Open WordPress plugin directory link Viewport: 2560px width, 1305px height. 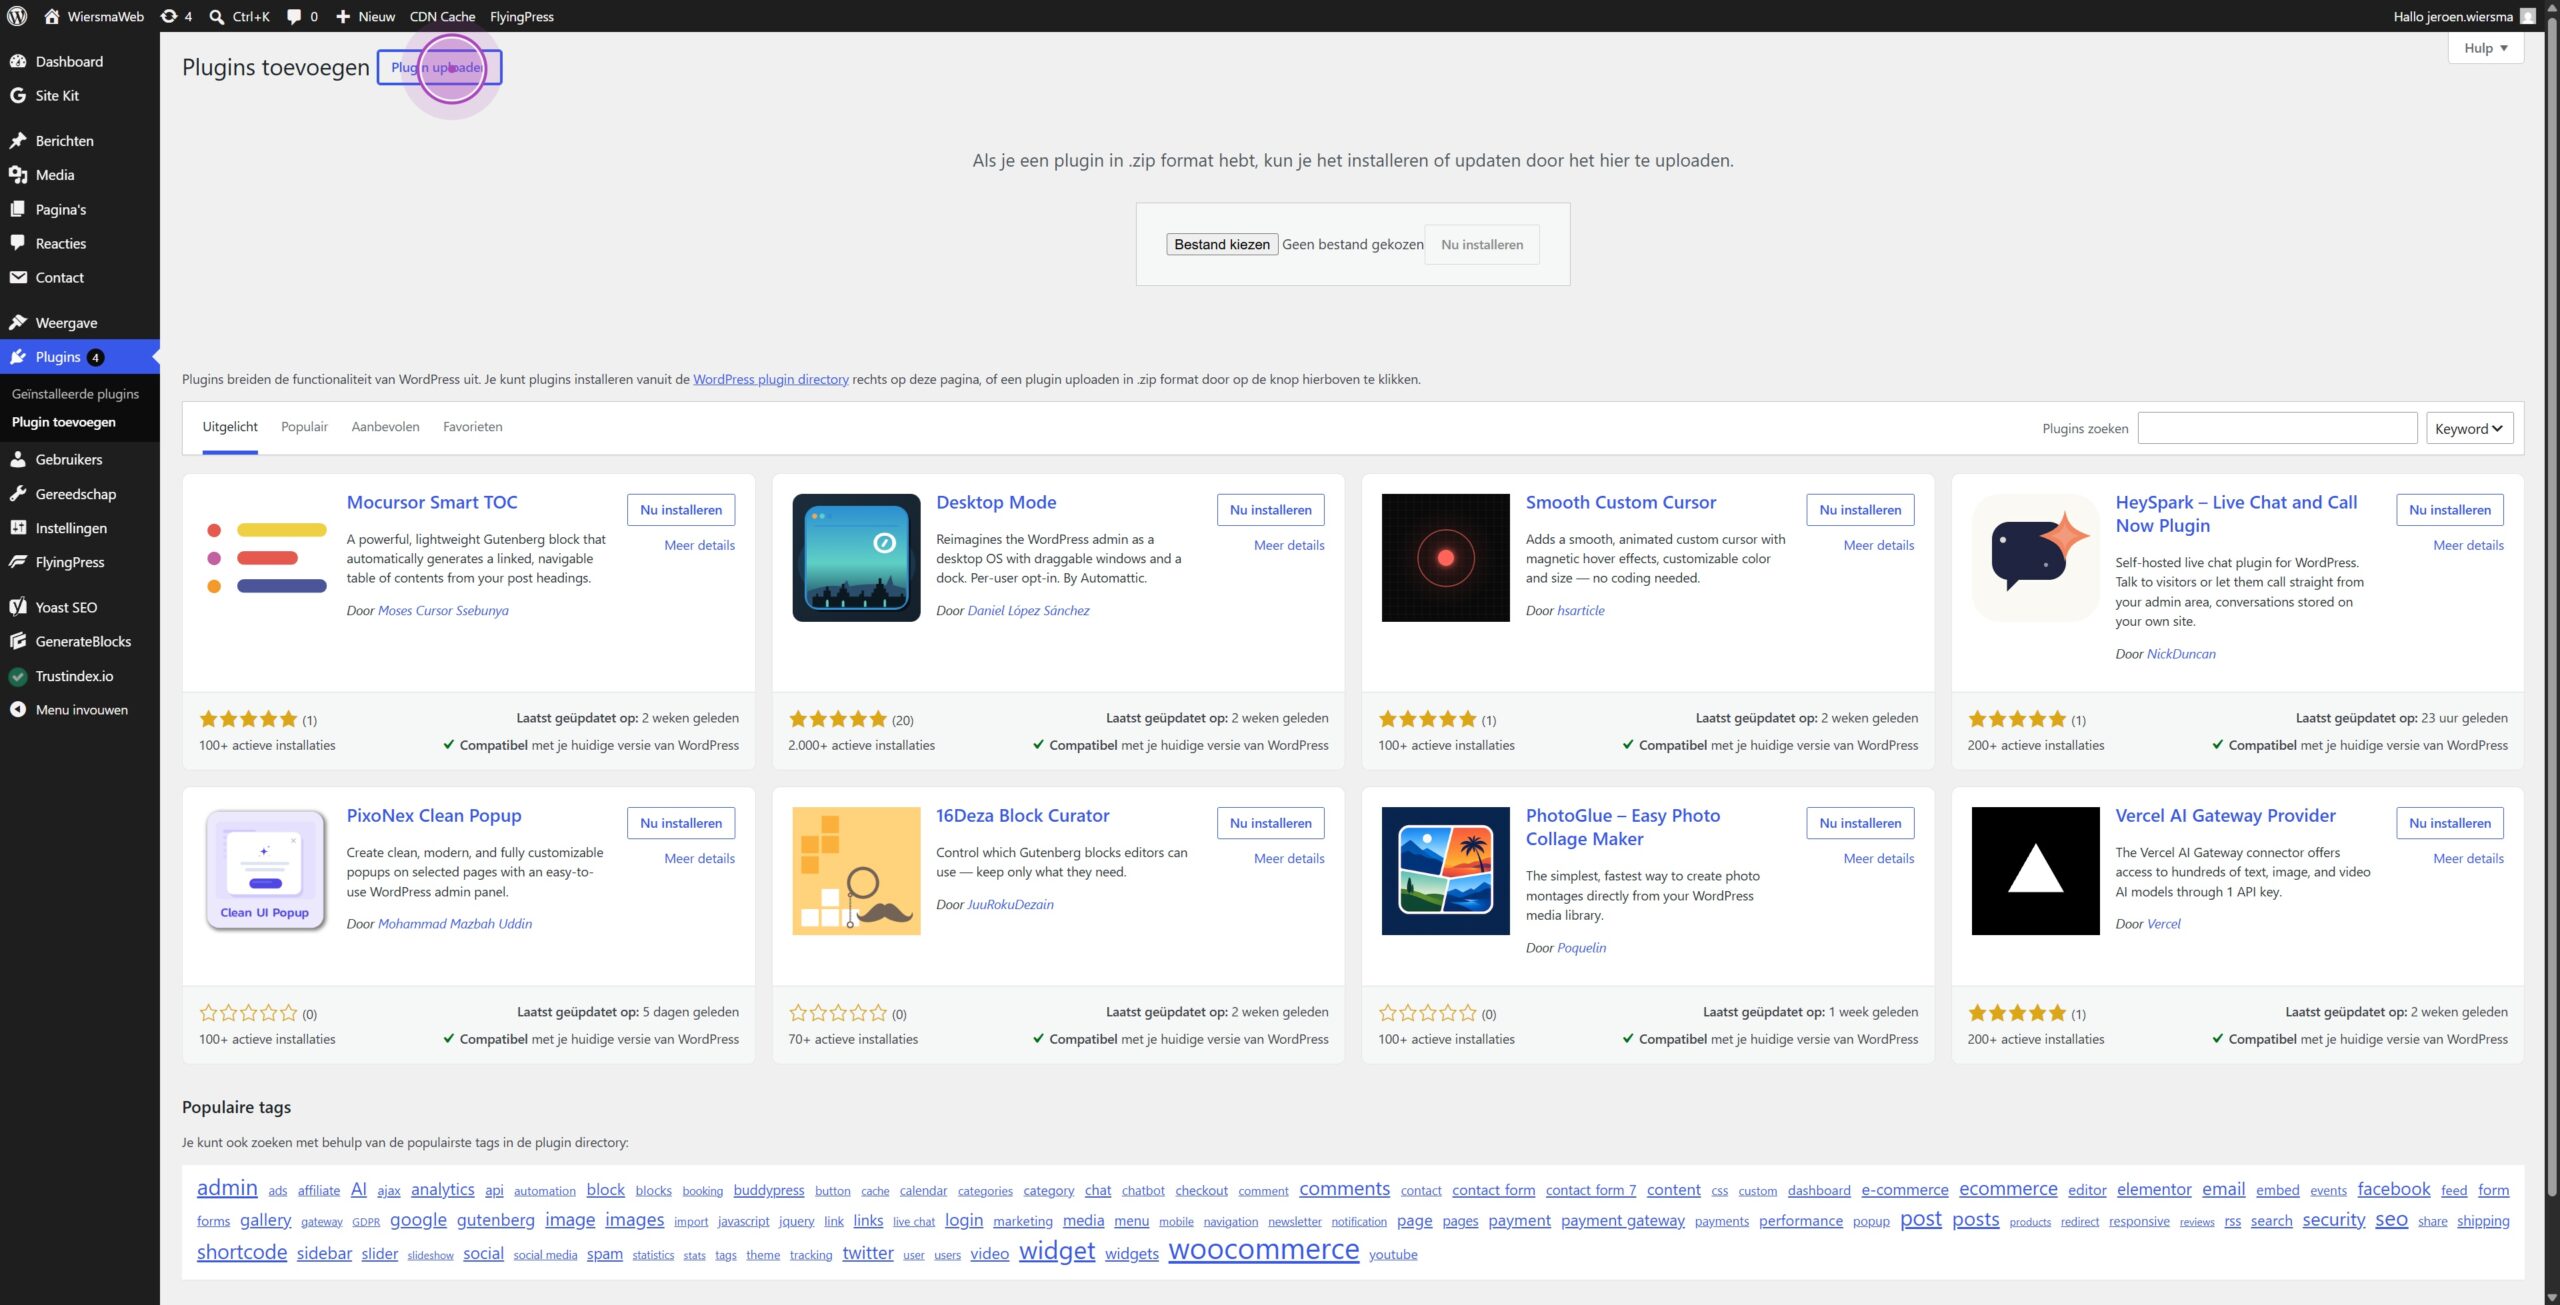(771, 379)
